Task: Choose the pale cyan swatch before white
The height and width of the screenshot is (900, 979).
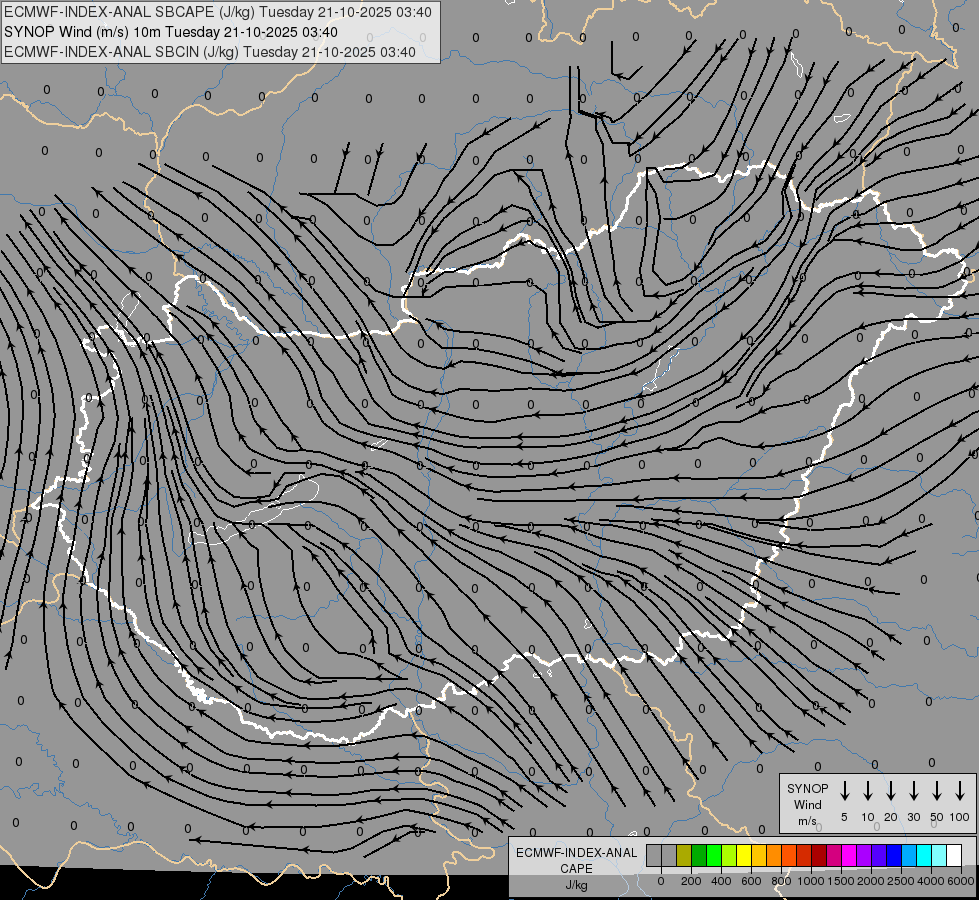Action: (938, 856)
